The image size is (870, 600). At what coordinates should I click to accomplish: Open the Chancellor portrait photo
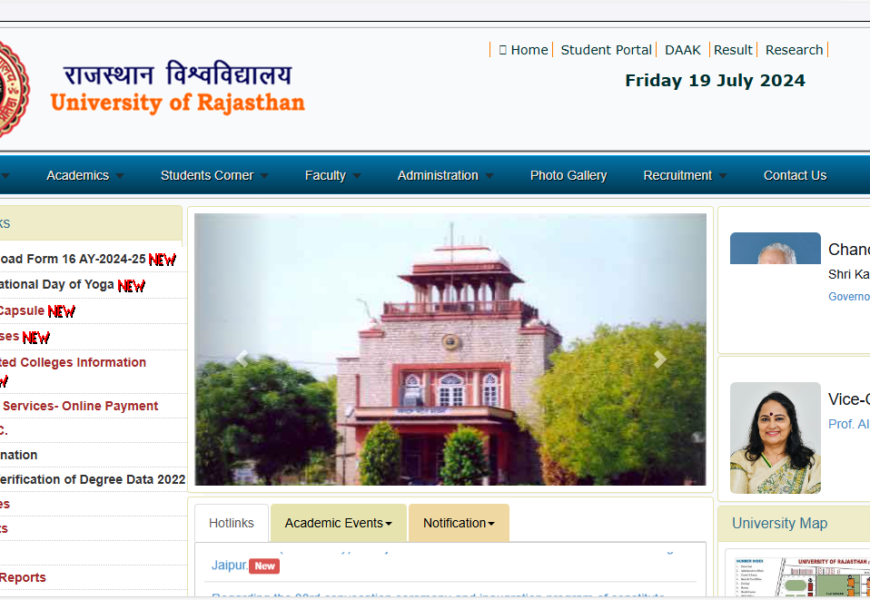pyautogui.click(x=775, y=249)
